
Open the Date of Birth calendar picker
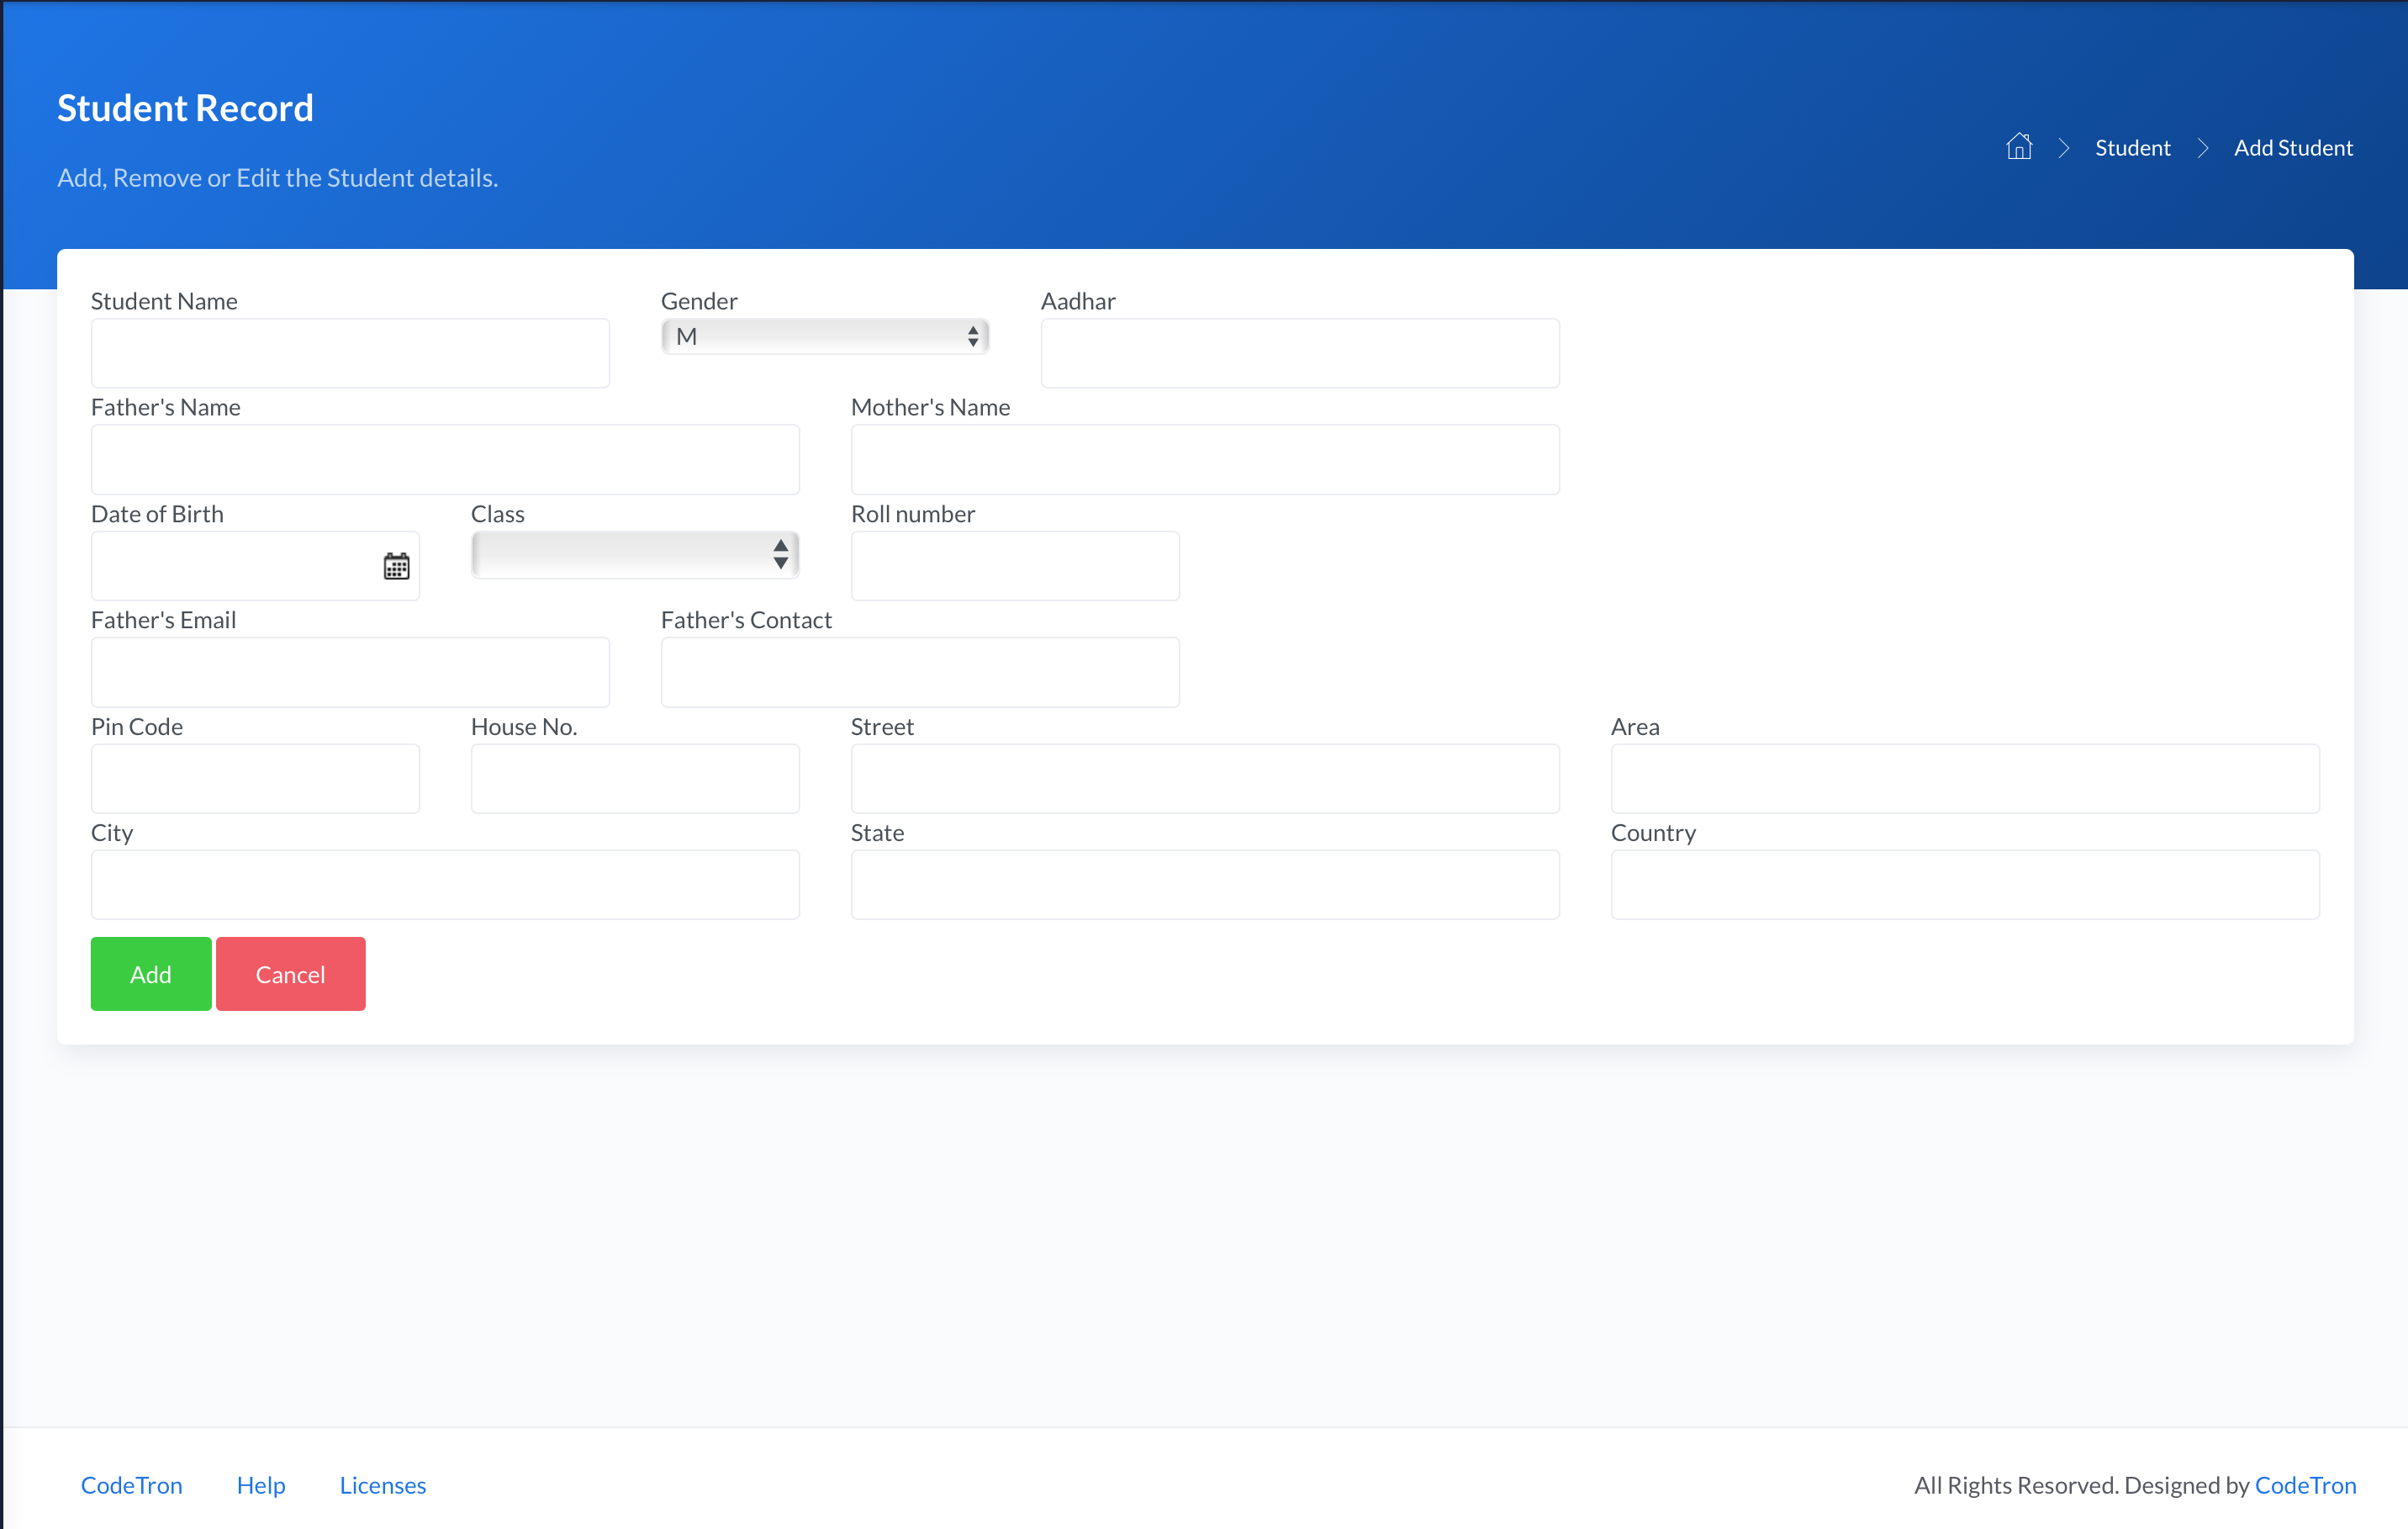(396, 566)
